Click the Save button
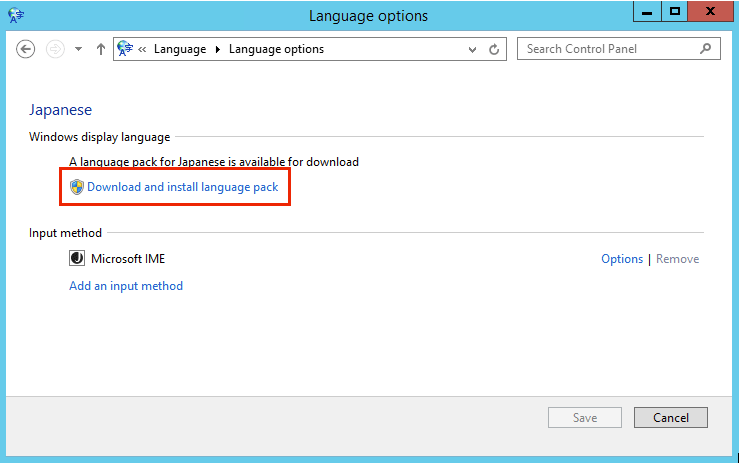The image size is (740, 464). (x=585, y=417)
